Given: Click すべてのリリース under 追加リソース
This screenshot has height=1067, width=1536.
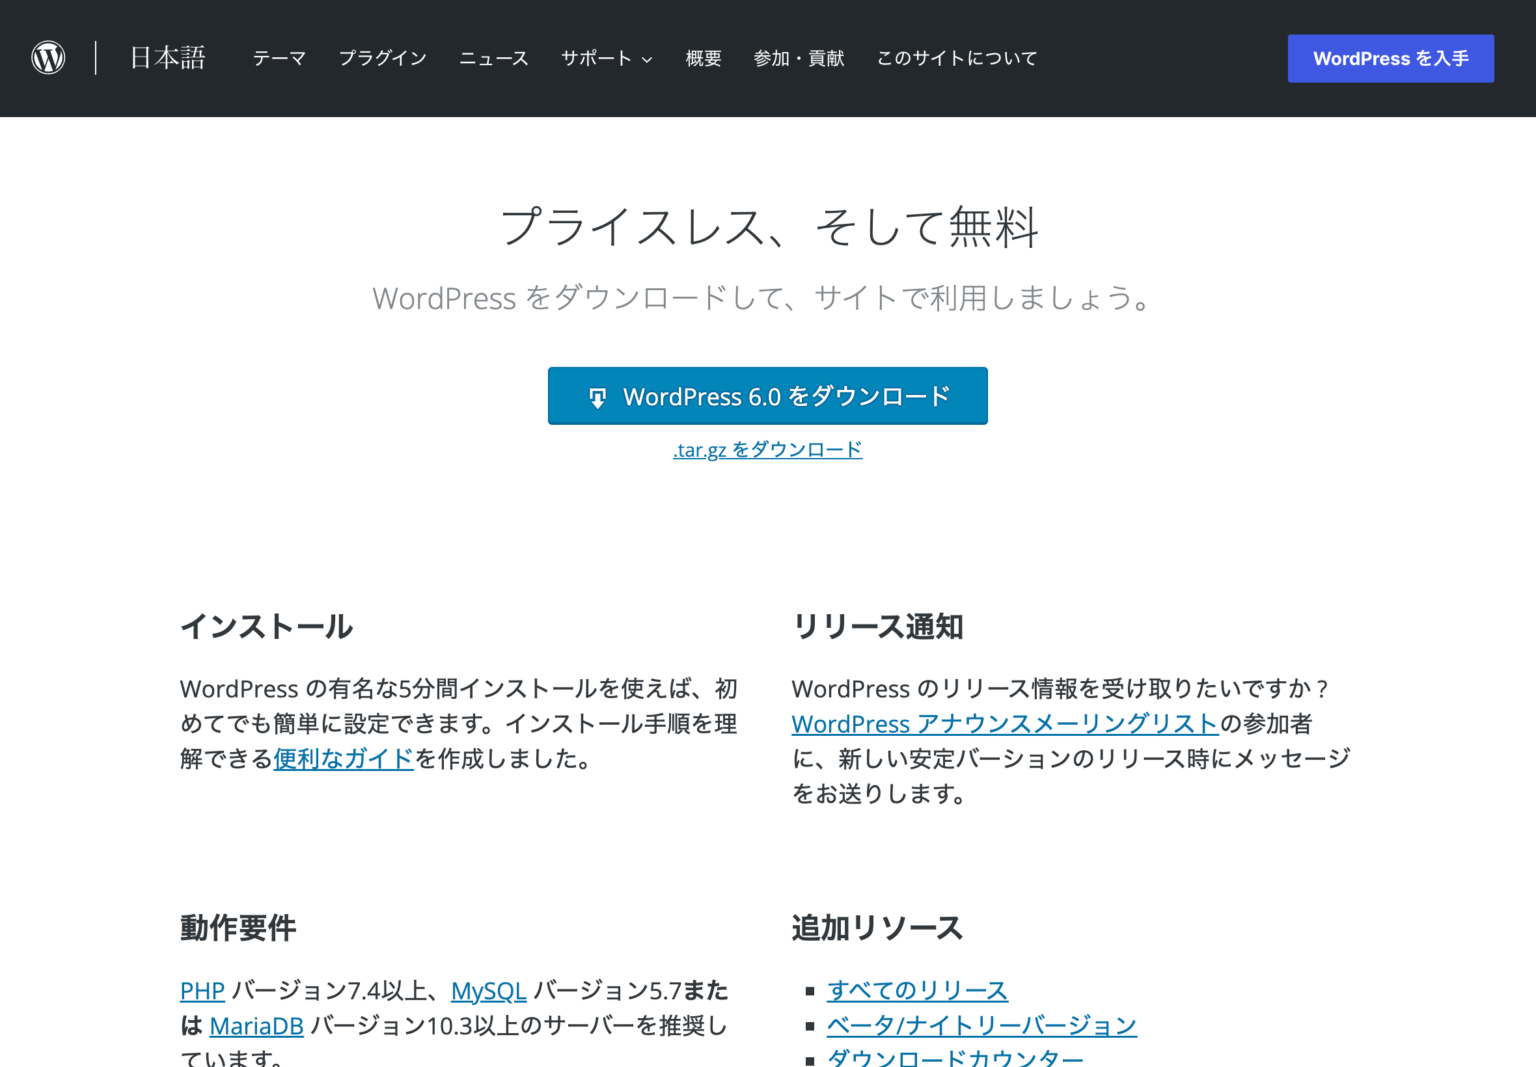Looking at the screenshot, I should coord(917,990).
